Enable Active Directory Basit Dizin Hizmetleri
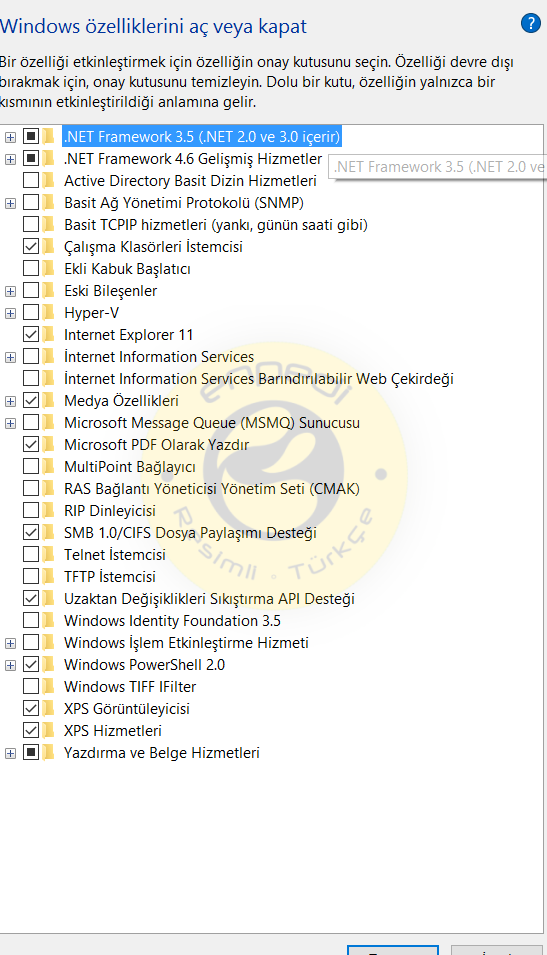Viewport: 547px width, 955px height. (30, 181)
